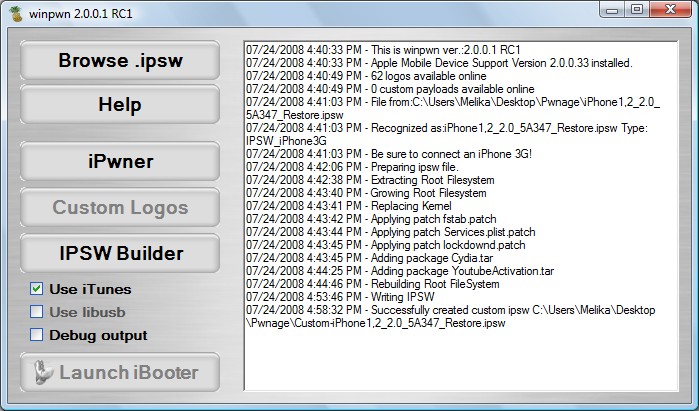Select log line 'Preparing ipsw file.'
The height and width of the screenshot is (411, 699).
pyautogui.click(x=352, y=167)
